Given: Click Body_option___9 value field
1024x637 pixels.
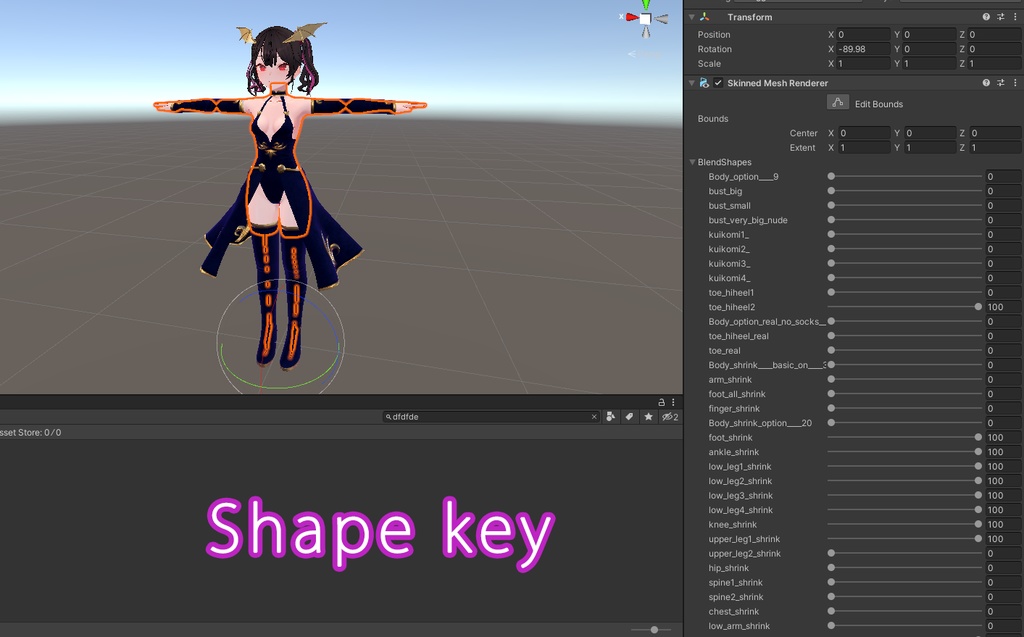Looking at the screenshot, I should (1004, 176).
